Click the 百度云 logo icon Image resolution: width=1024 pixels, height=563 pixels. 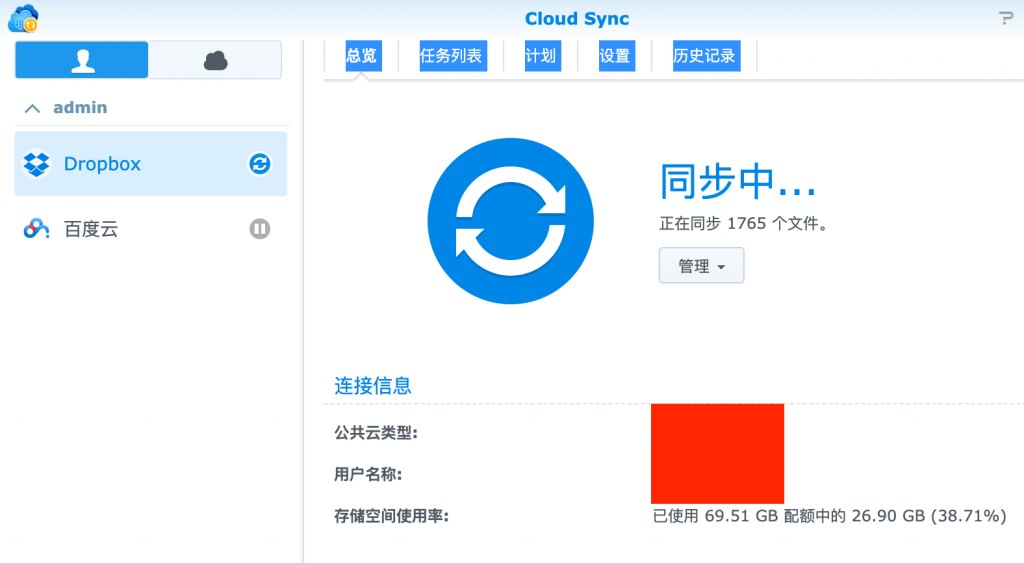[37, 229]
